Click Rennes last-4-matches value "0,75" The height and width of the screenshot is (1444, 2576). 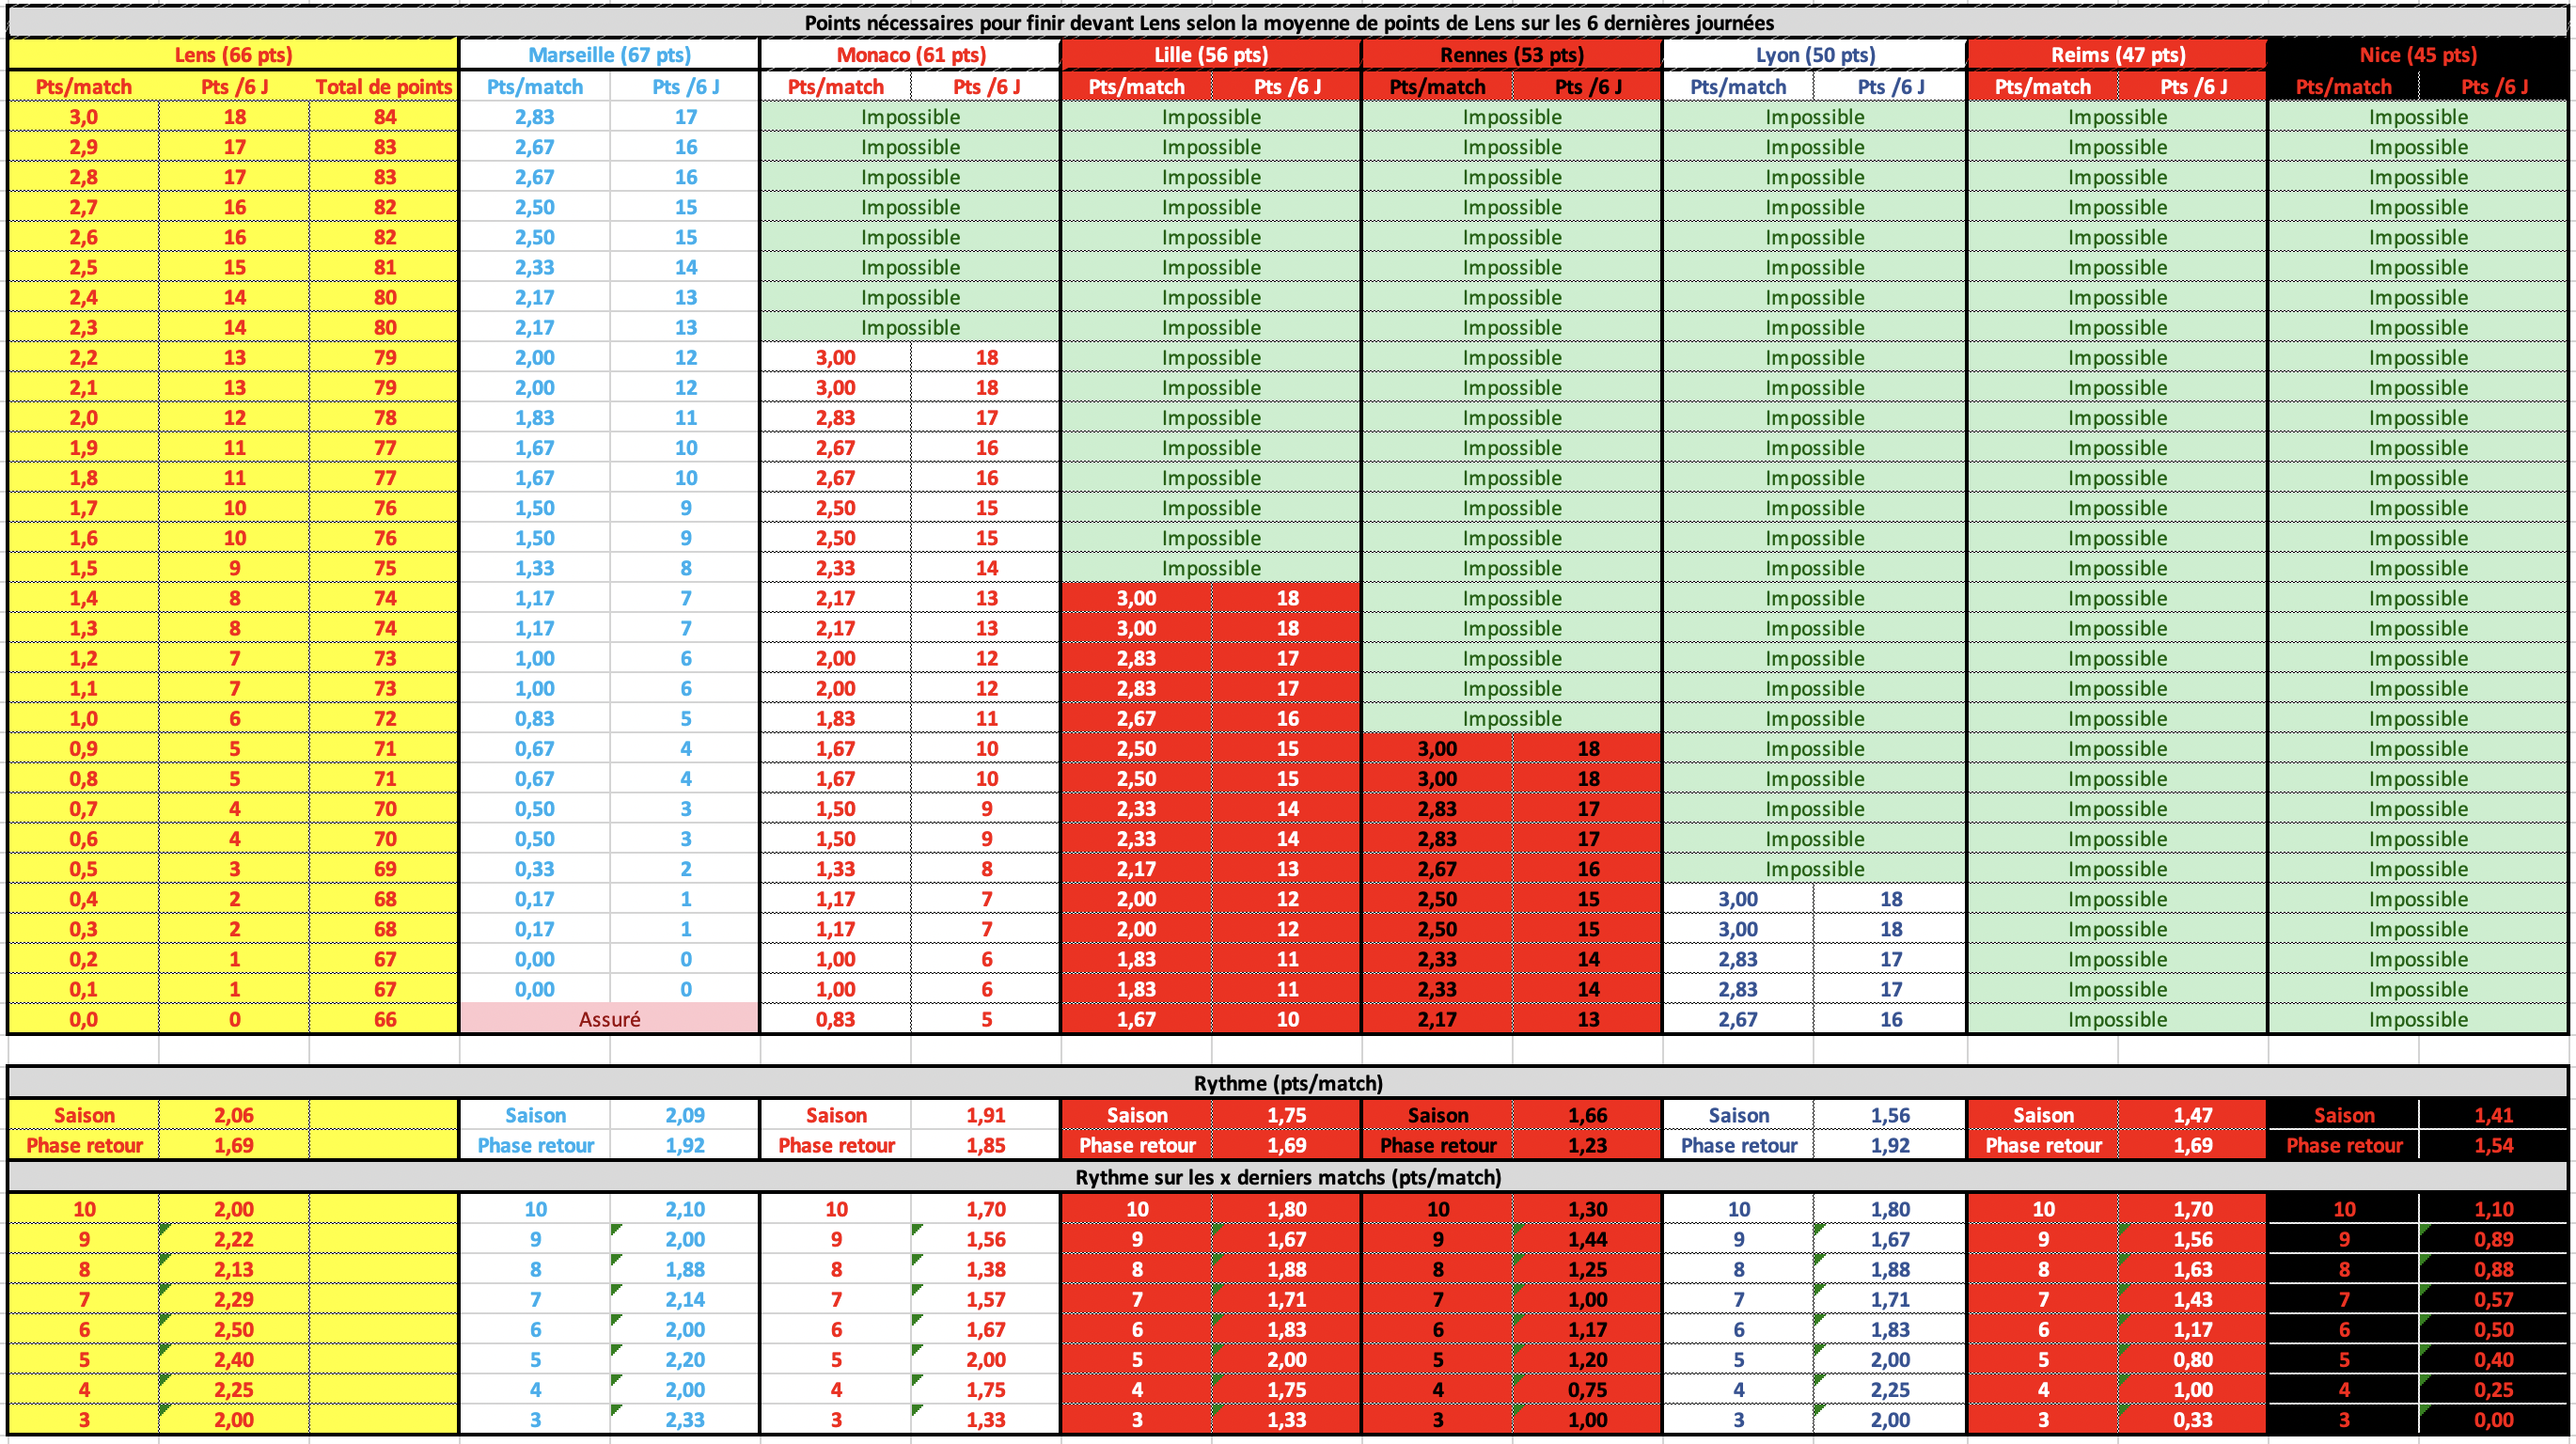click(1588, 1389)
